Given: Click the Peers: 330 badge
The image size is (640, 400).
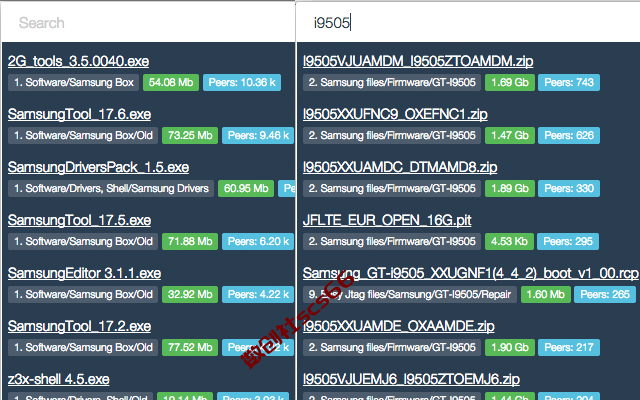Looking at the screenshot, I should click(569, 189).
